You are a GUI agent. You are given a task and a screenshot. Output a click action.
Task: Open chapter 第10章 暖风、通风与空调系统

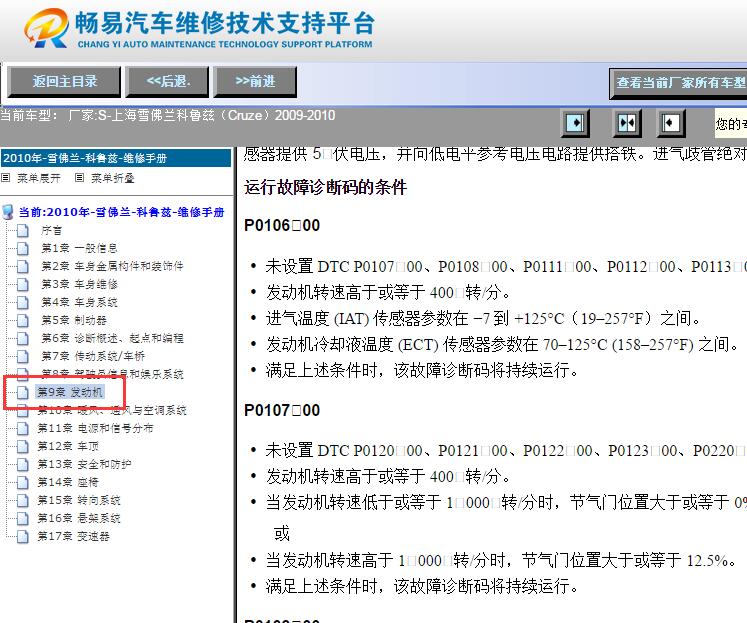(x=112, y=410)
